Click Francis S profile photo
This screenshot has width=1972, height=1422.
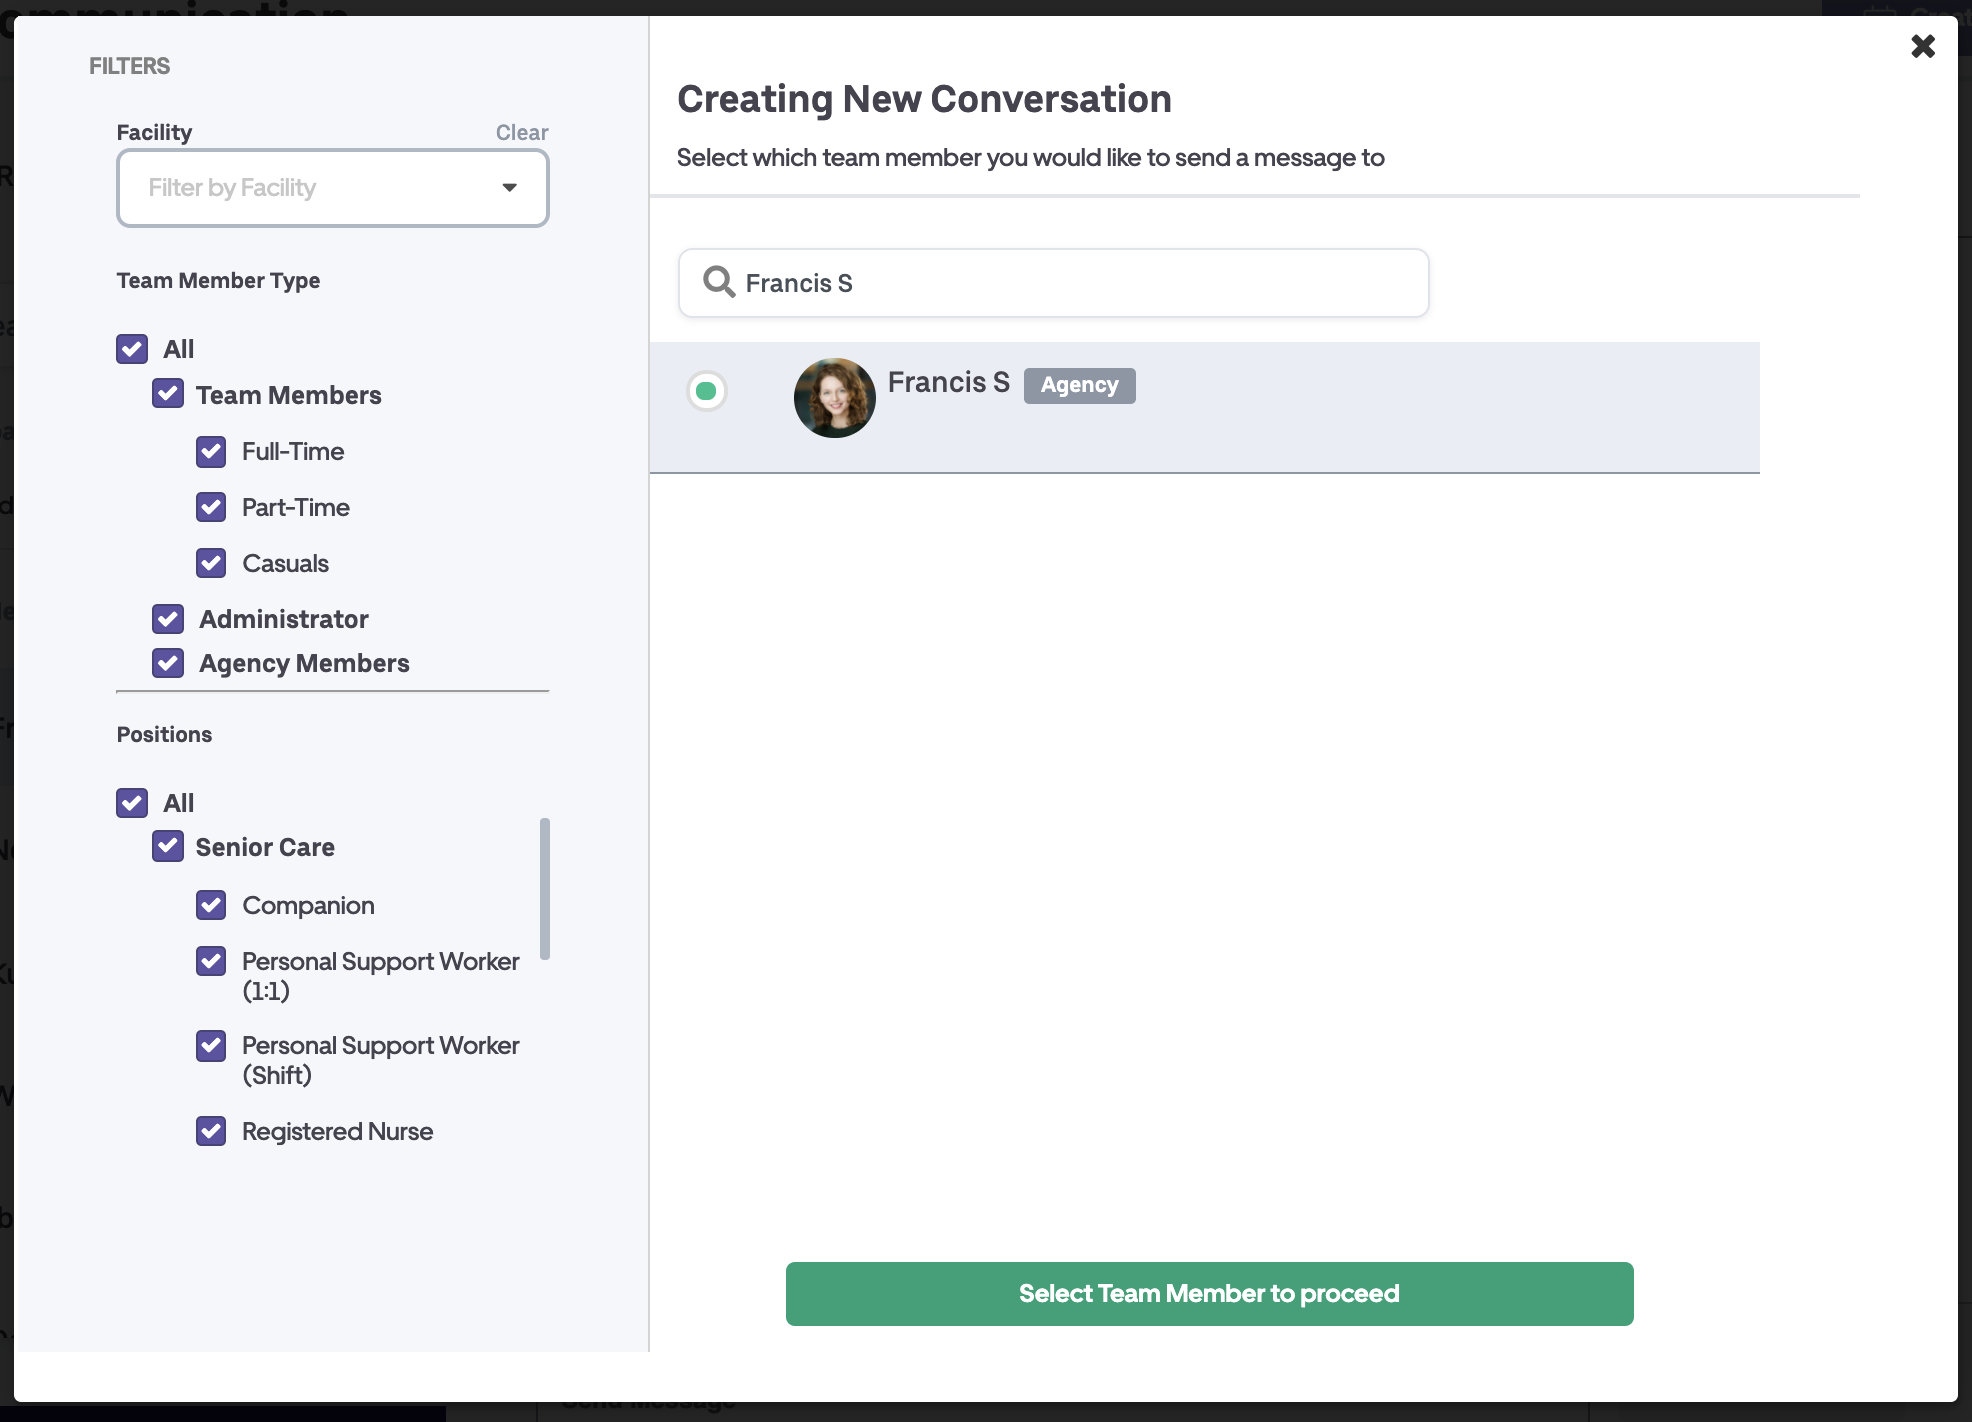[834, 398]
